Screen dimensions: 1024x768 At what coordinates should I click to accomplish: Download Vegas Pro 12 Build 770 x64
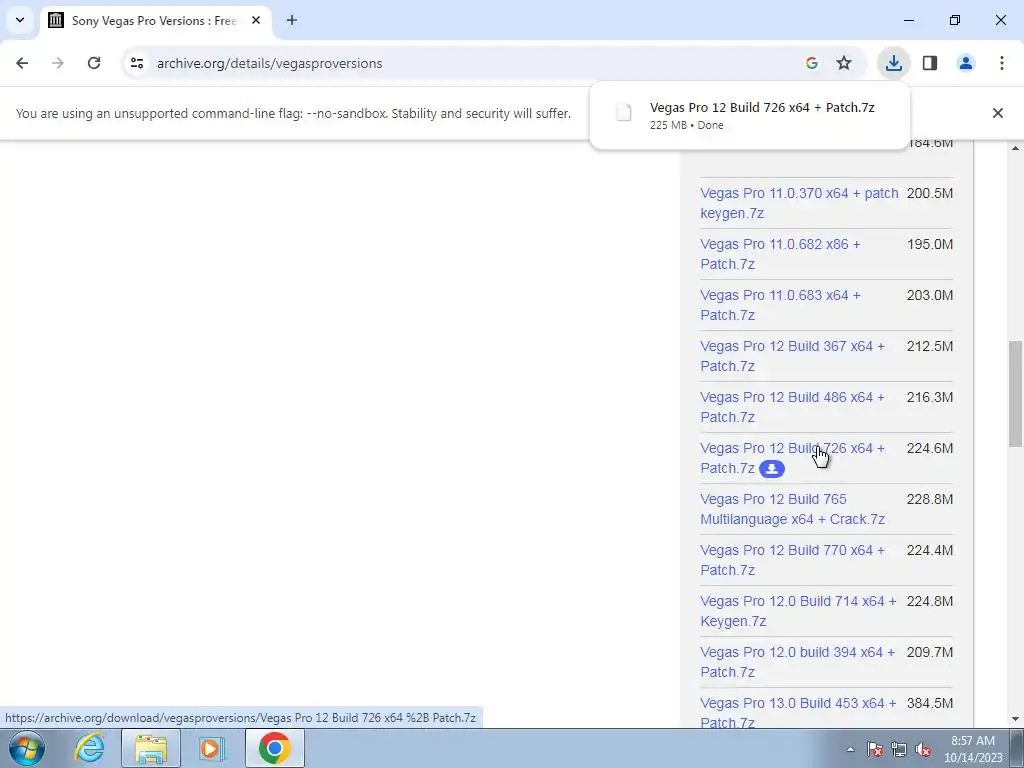point(792,560)
